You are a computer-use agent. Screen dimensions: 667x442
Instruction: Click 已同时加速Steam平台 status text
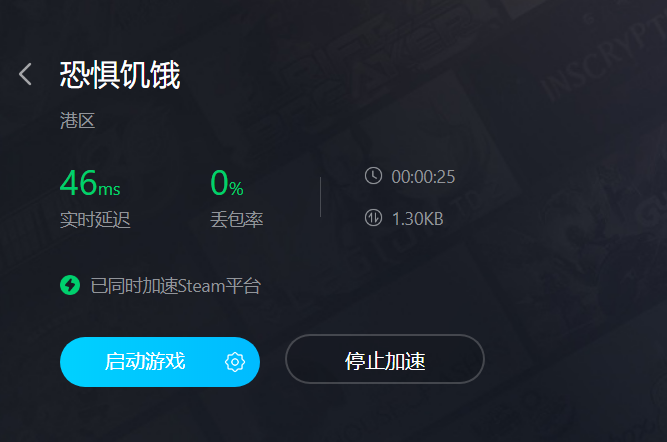[x=176, y=286]
